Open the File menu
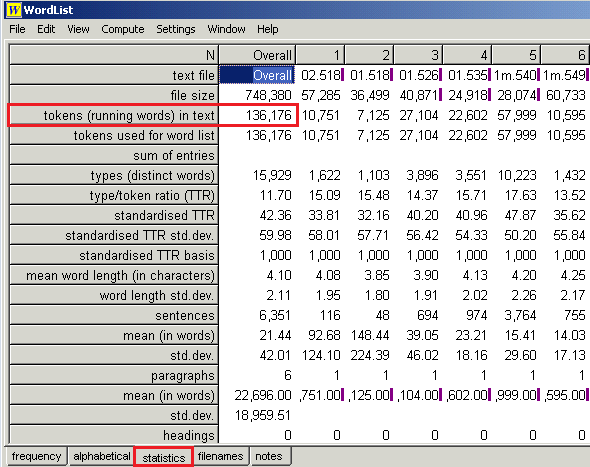The width and height of the screenshot is (590, 467). (17, 29)
